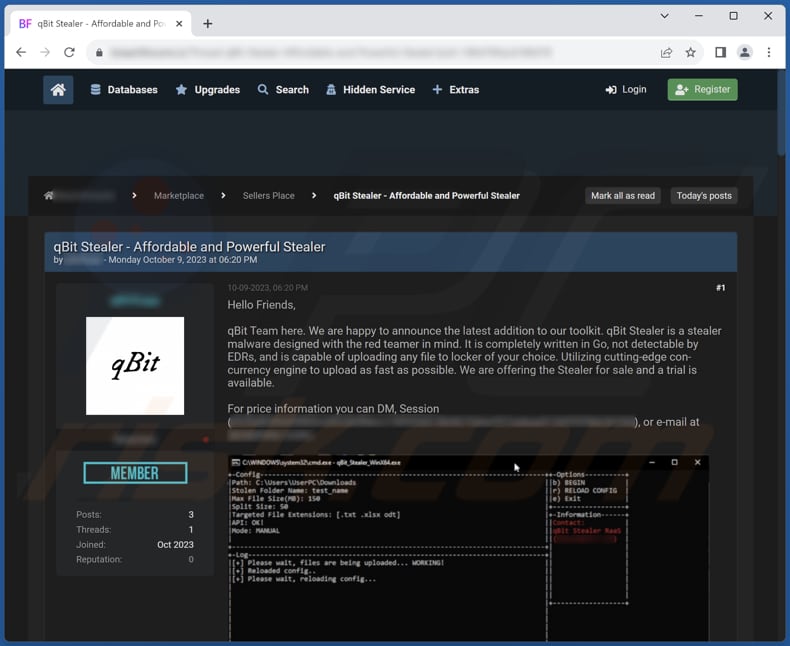Click the browser forward arrow
Viewport: 790px width, 646px height.
click(45, 52)
